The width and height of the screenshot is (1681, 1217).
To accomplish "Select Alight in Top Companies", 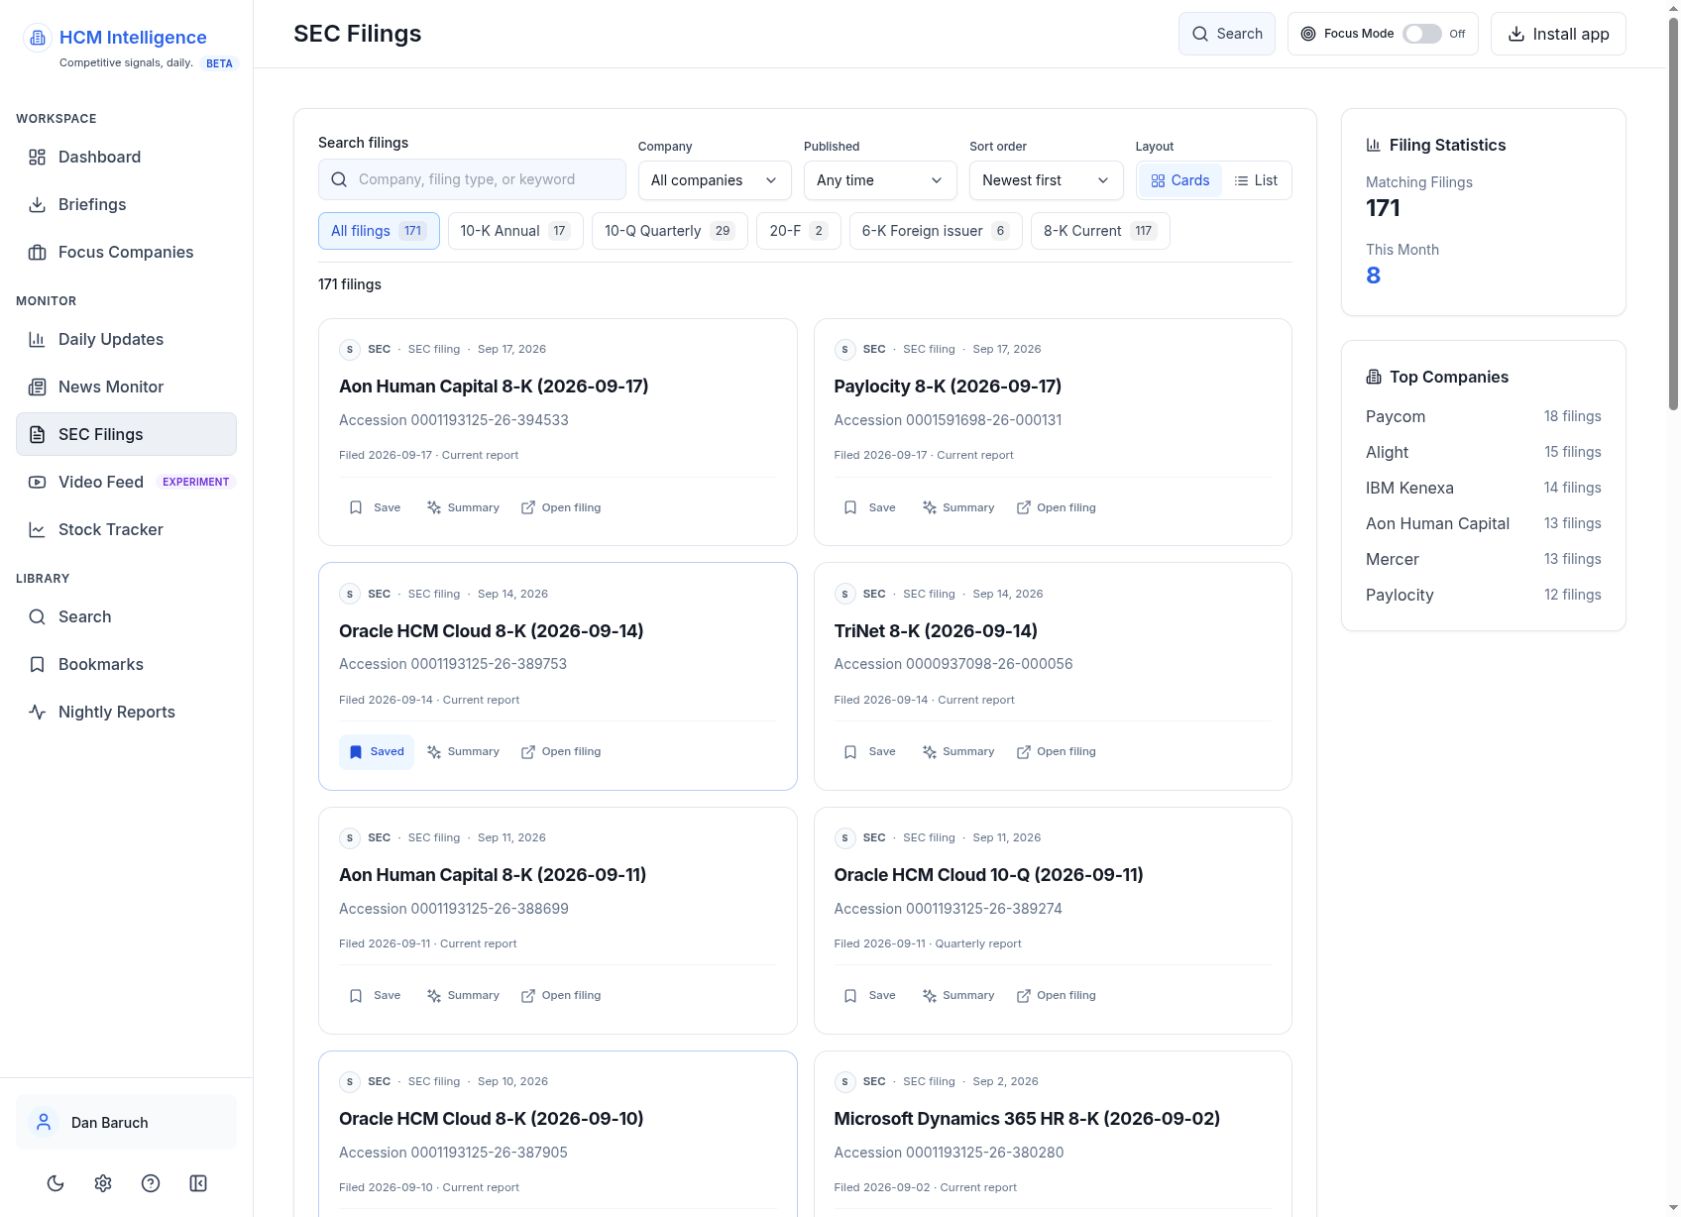I will point(1483,452).
